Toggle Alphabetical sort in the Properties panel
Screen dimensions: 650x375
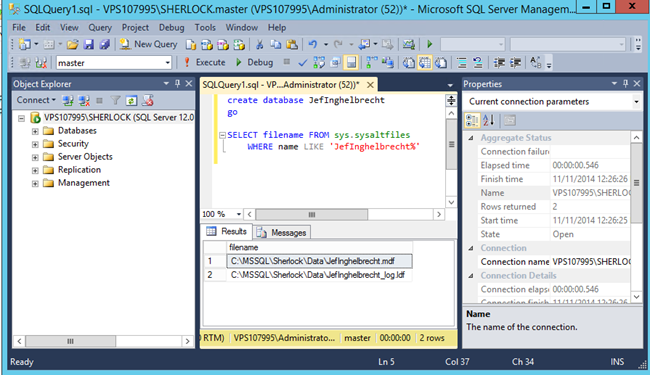[489, 121]
